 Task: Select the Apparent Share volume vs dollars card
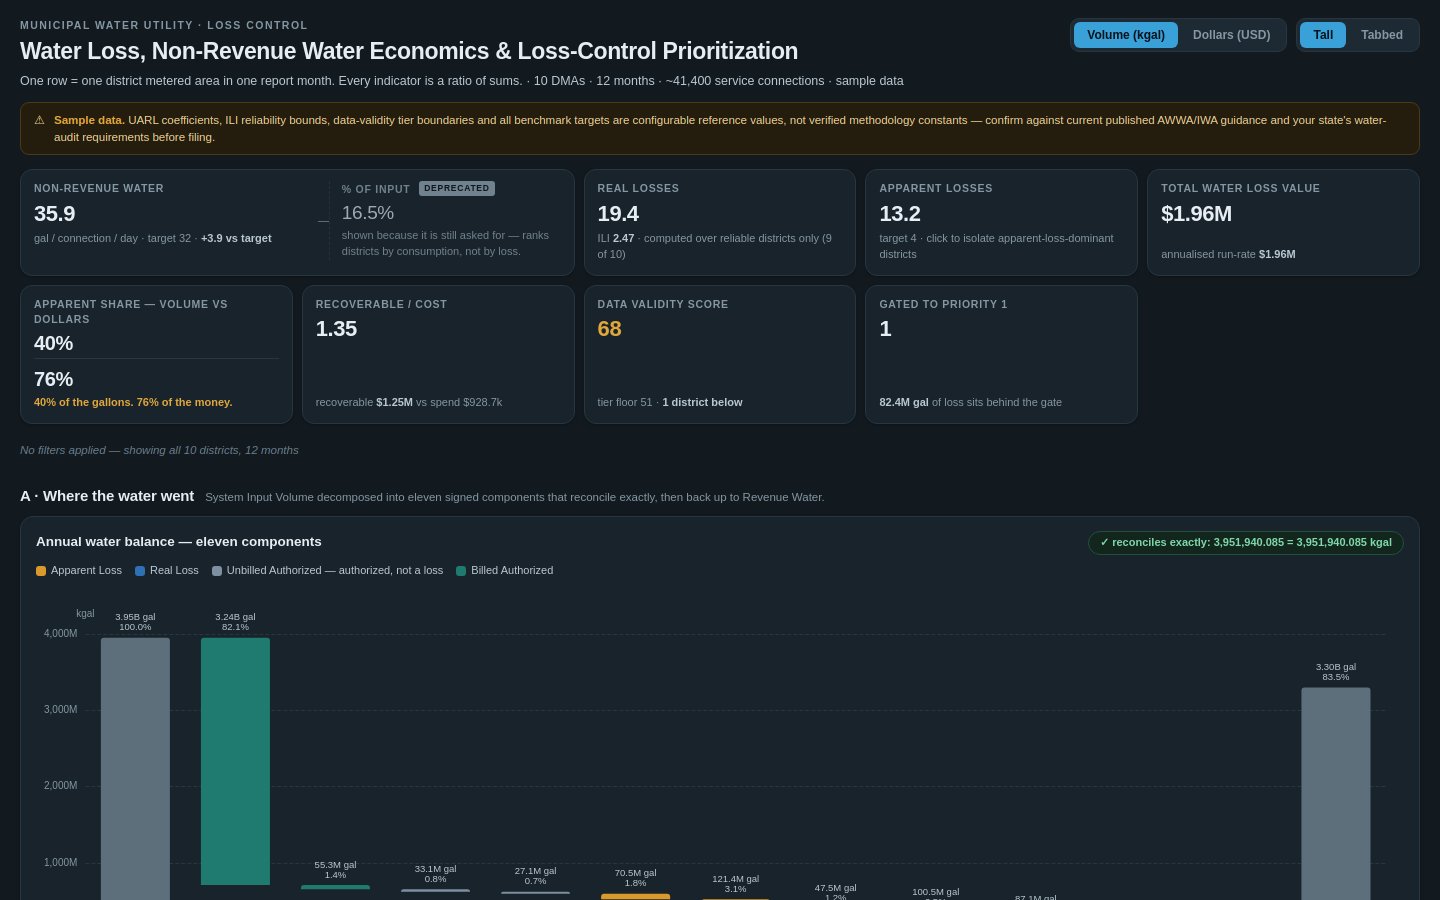pos(156,354)
